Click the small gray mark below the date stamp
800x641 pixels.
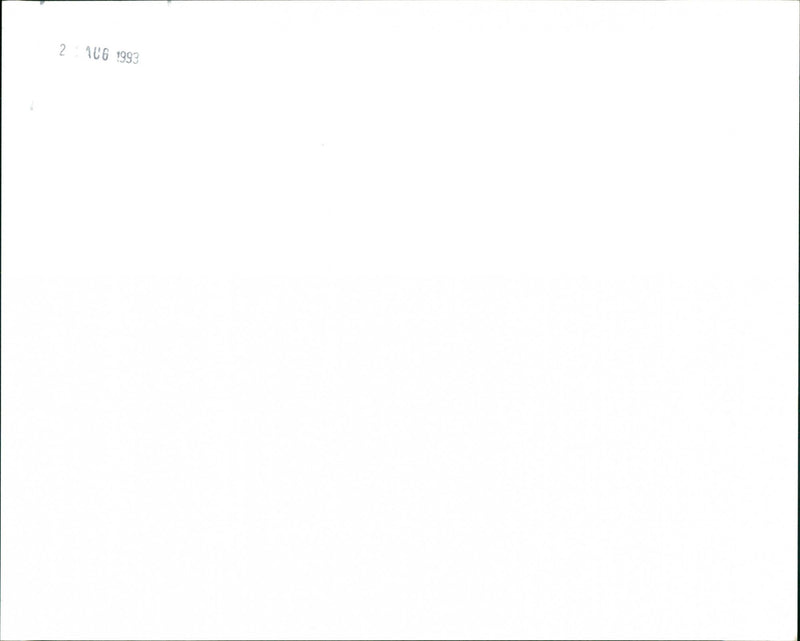point(32,106)
